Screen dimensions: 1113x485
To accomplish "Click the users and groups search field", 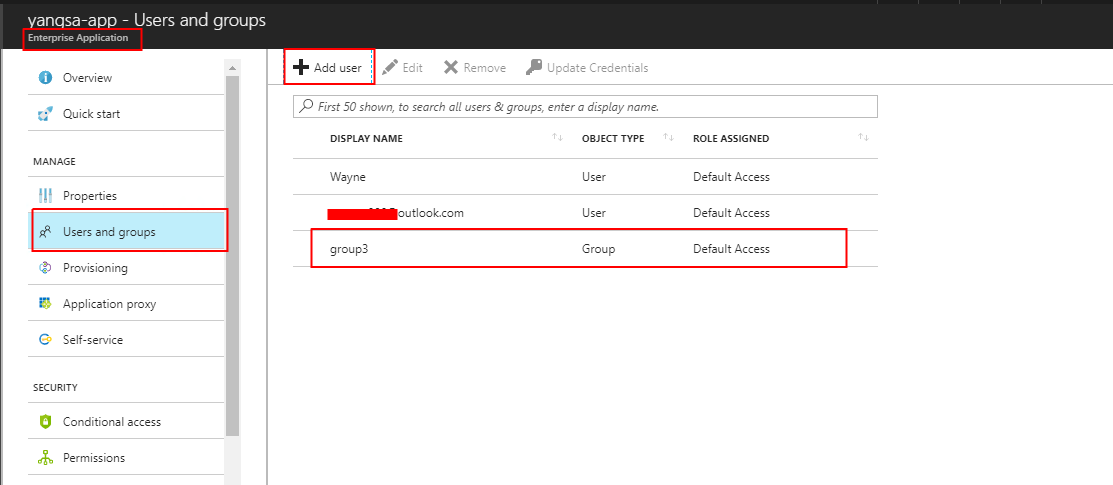I will pyautogui.click(x=585, y=107).
